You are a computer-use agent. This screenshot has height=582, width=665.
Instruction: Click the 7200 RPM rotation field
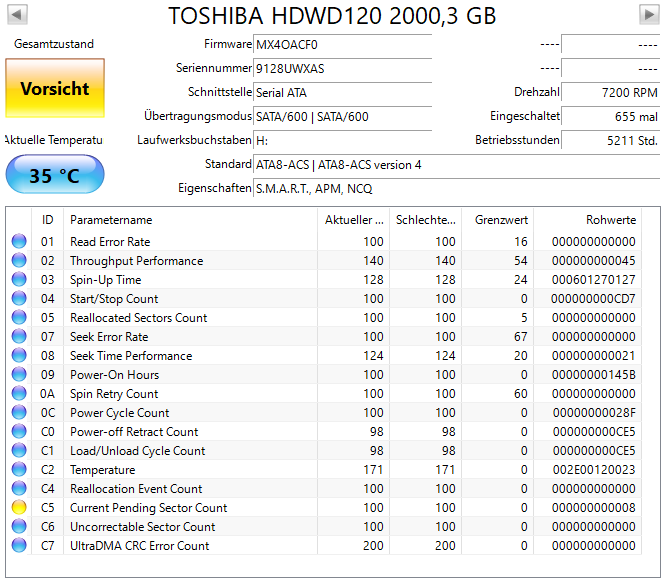click(x=611, y=92)
